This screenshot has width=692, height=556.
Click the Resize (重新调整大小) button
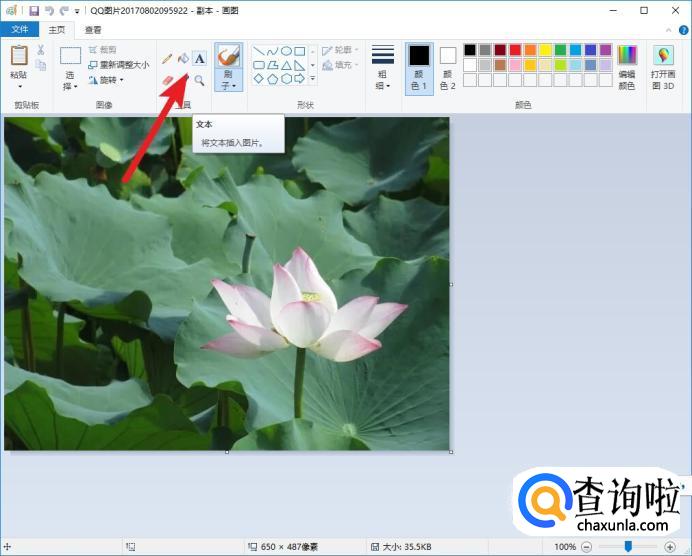pyautogui.click(x=117, y=65)
